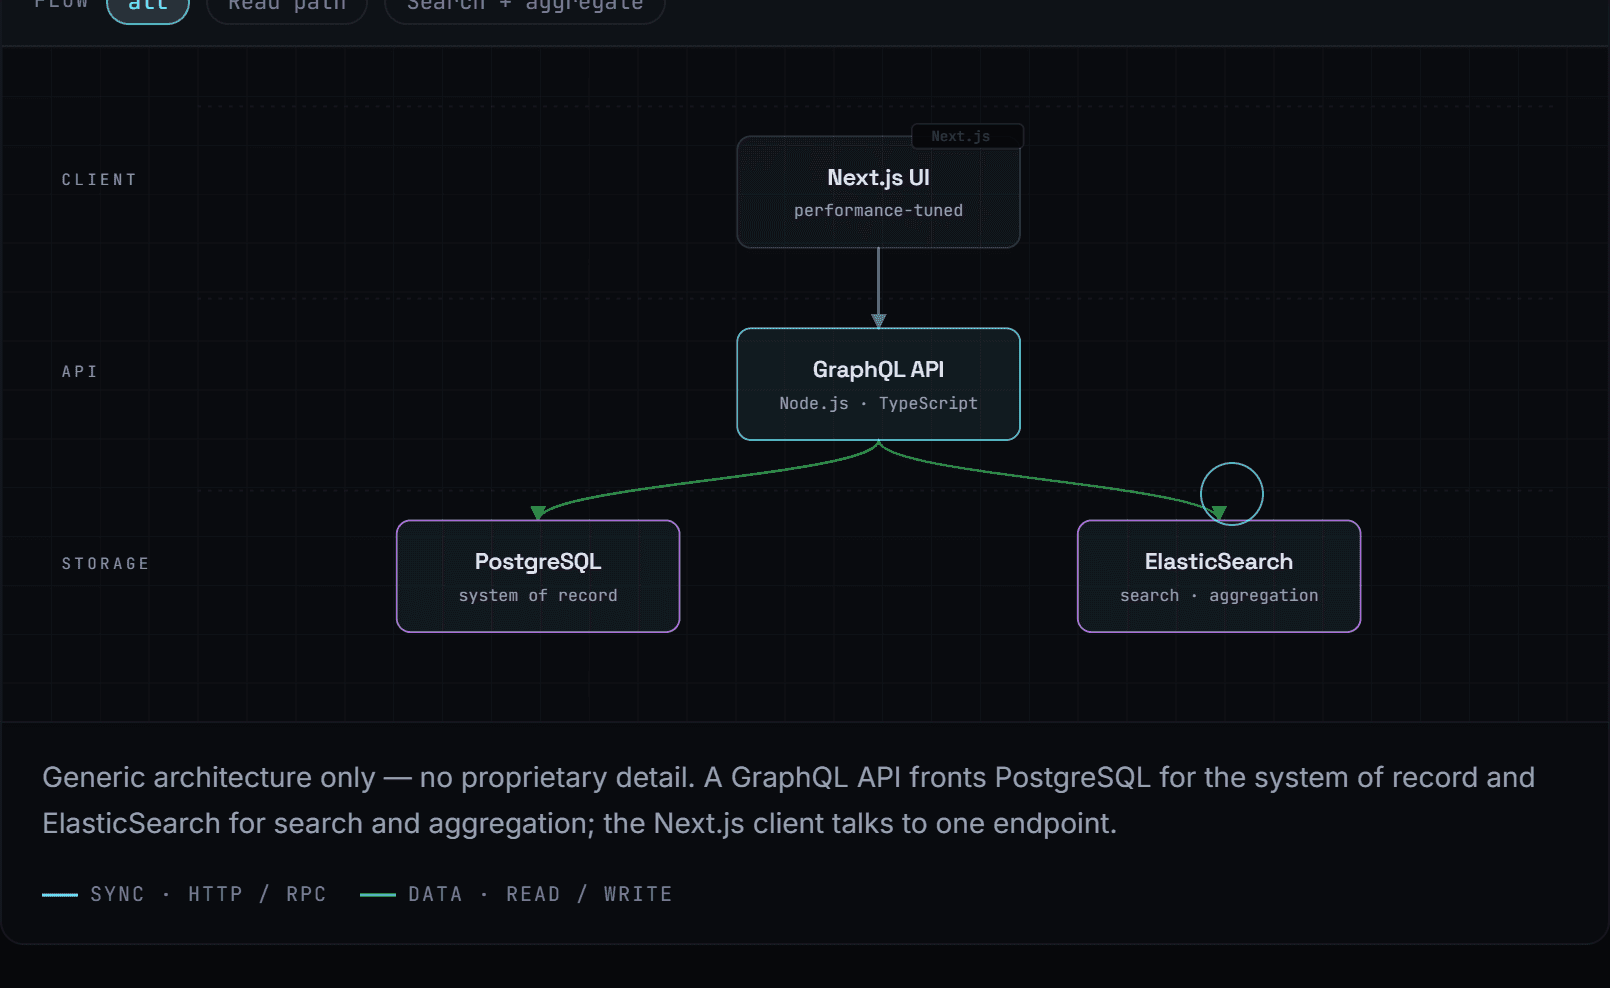Click the GraphQL API node

click(x=878, y=384)
